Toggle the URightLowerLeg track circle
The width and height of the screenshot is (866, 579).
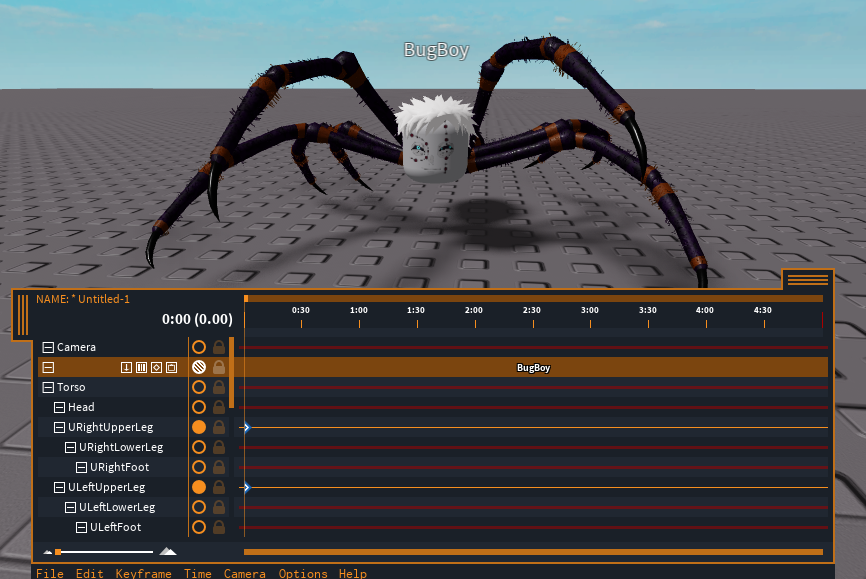(199, 447)
